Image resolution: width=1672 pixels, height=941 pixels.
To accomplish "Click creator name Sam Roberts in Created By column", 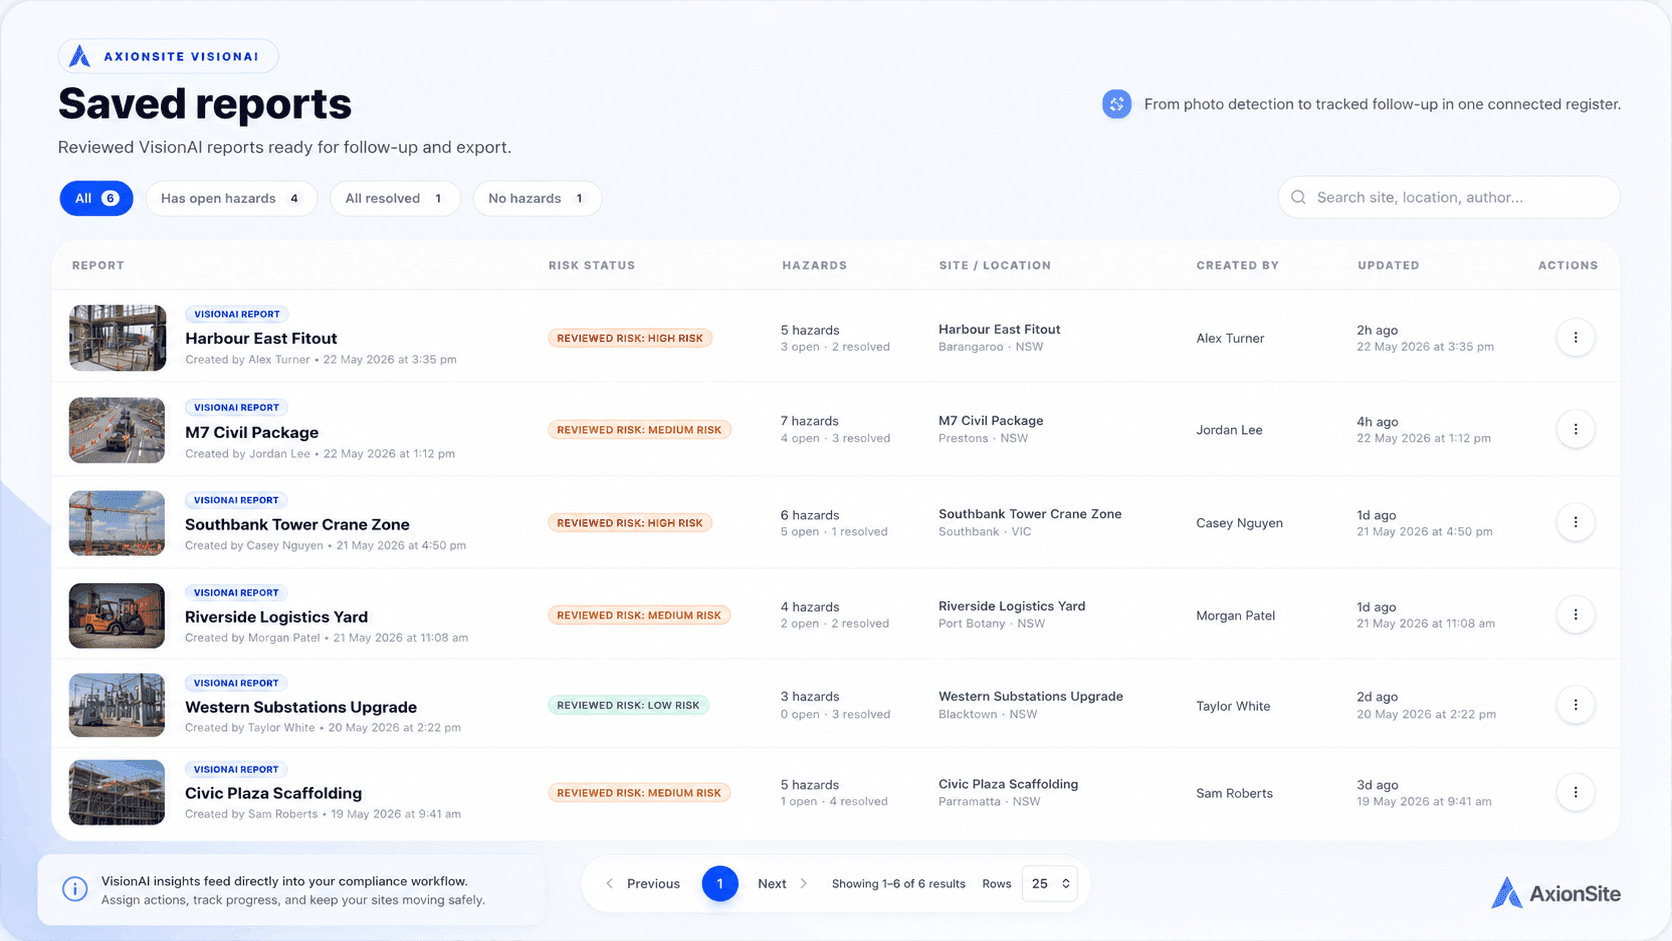I will pos(1234,793).
